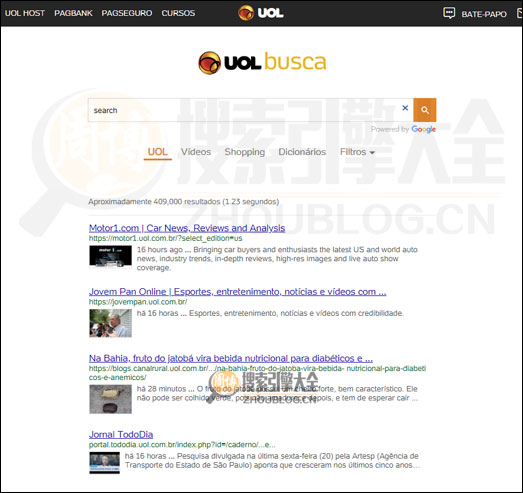523x493 pixels.
Task: Open the PAGSEGURO link
Action: point(127,13)
